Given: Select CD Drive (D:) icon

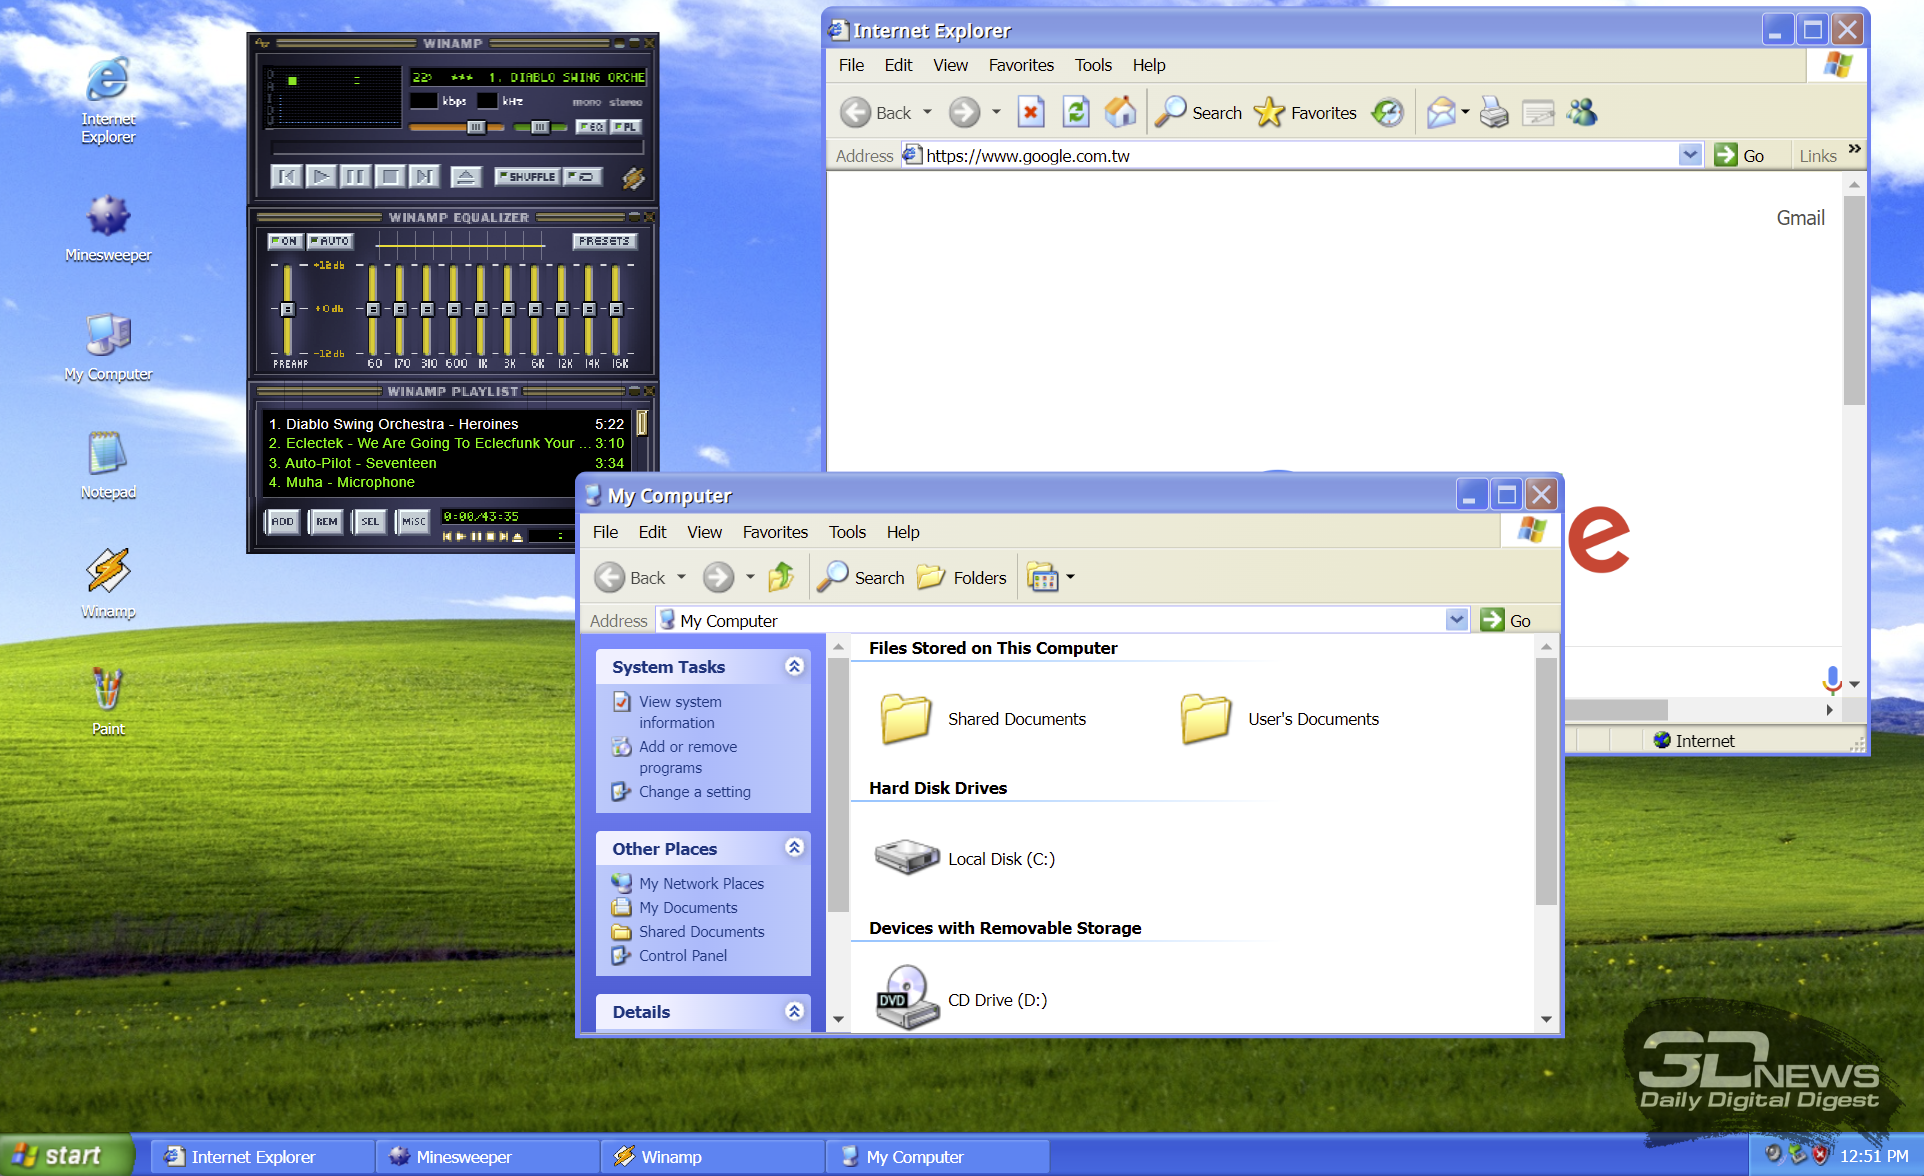Looking at the screenshot, I should [907, 997].
